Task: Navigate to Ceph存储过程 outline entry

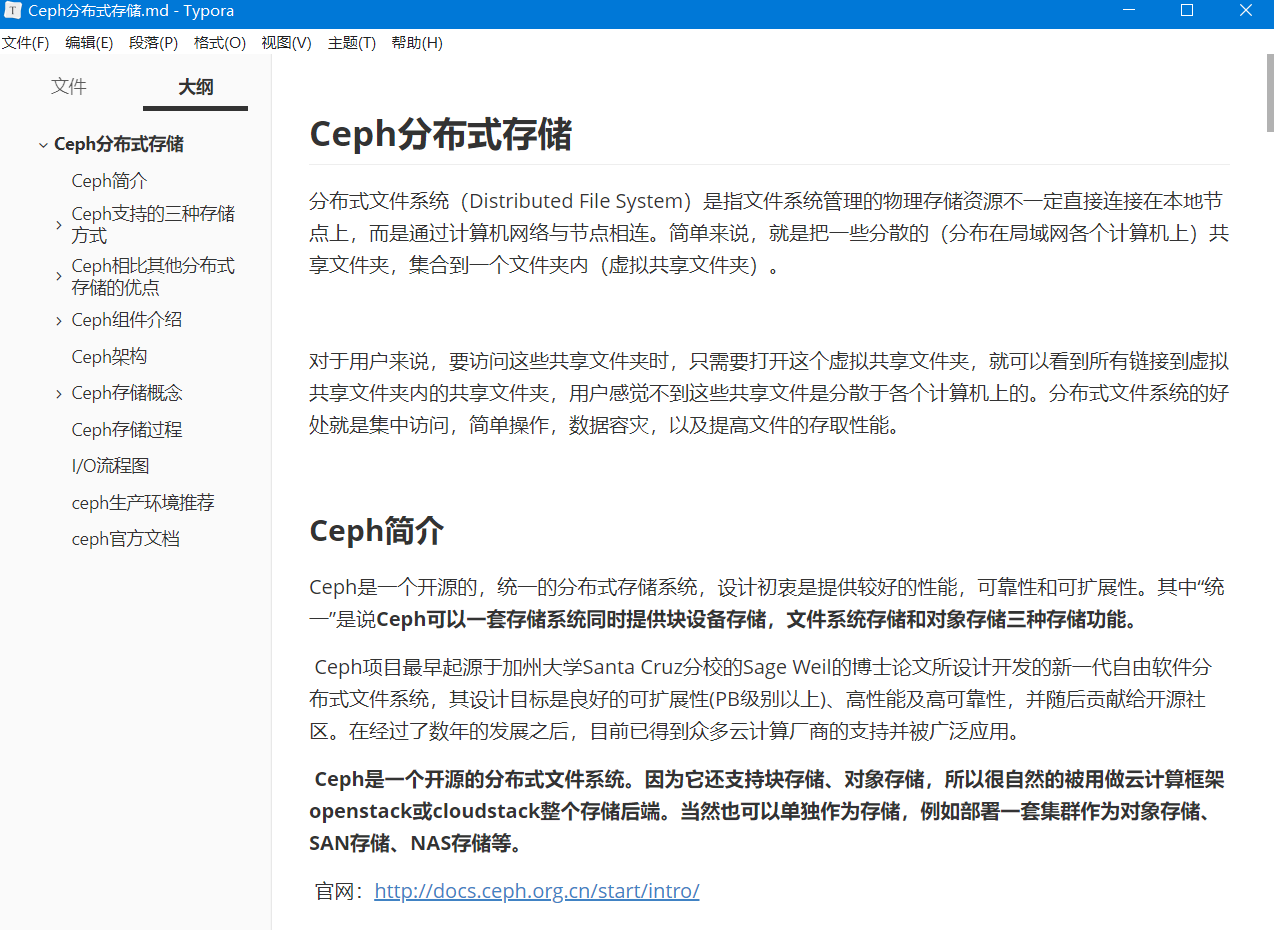Action: tap(127, 430)
